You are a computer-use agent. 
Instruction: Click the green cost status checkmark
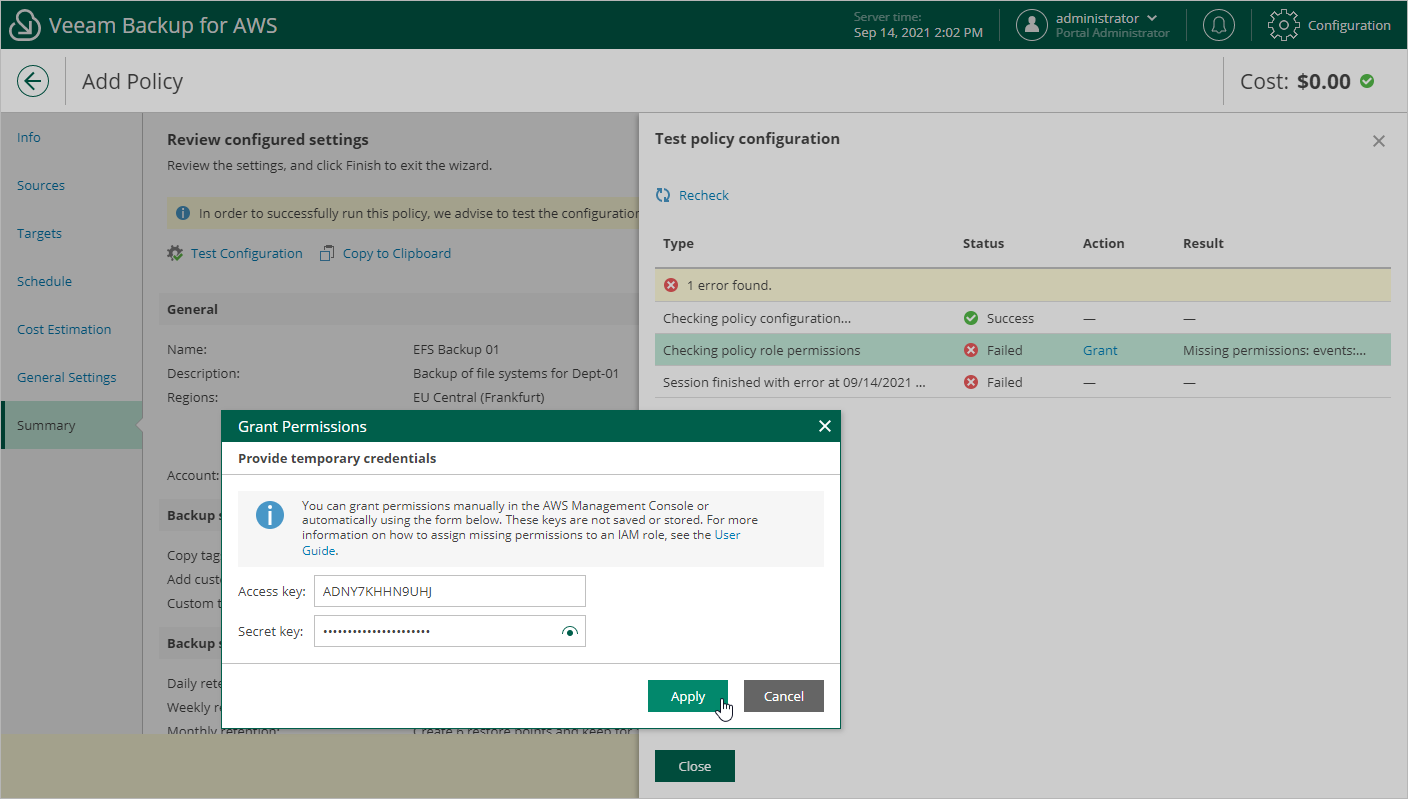coord(1367,81)
